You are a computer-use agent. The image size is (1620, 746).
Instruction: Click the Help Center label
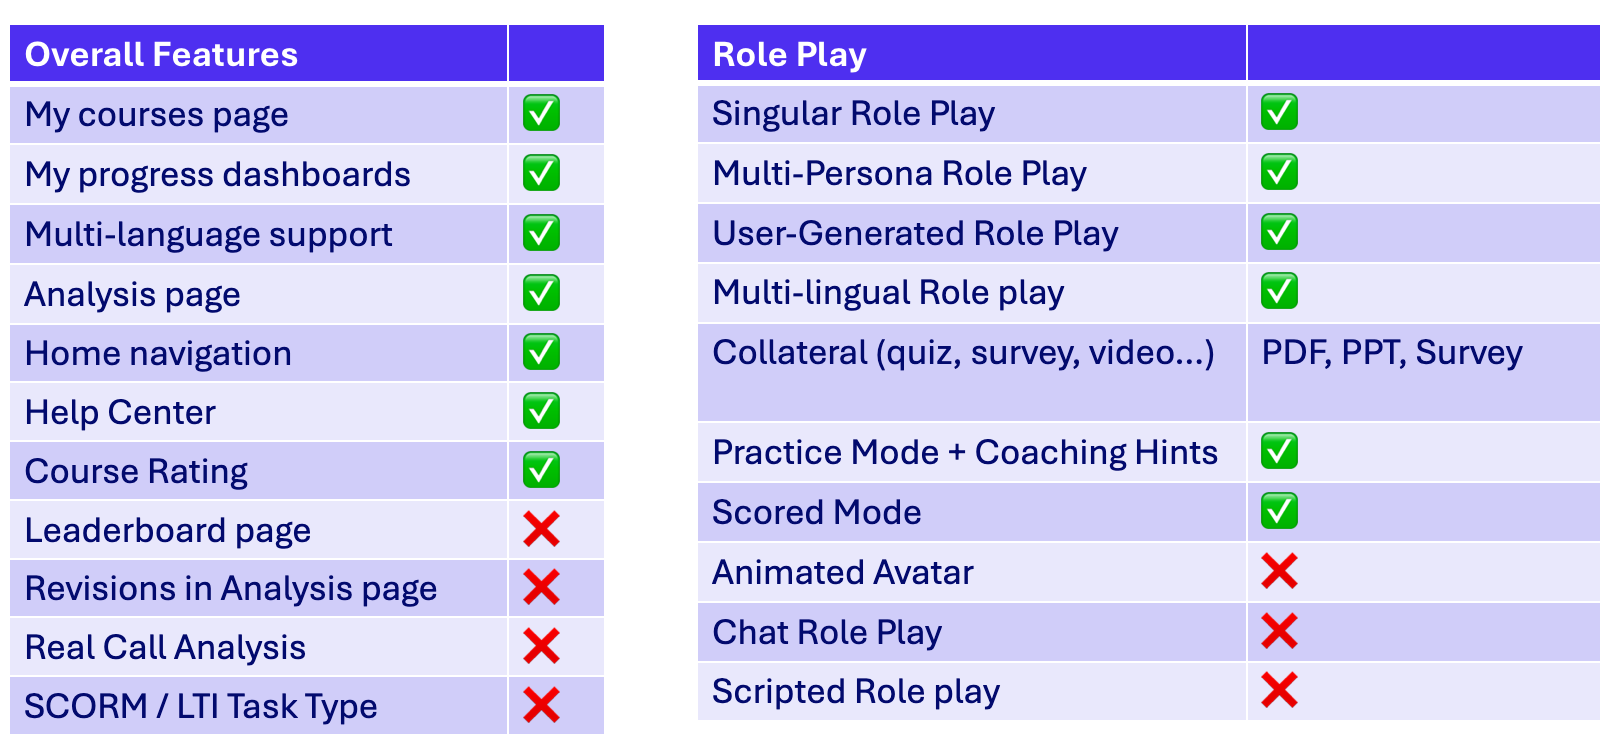[120, 412]
